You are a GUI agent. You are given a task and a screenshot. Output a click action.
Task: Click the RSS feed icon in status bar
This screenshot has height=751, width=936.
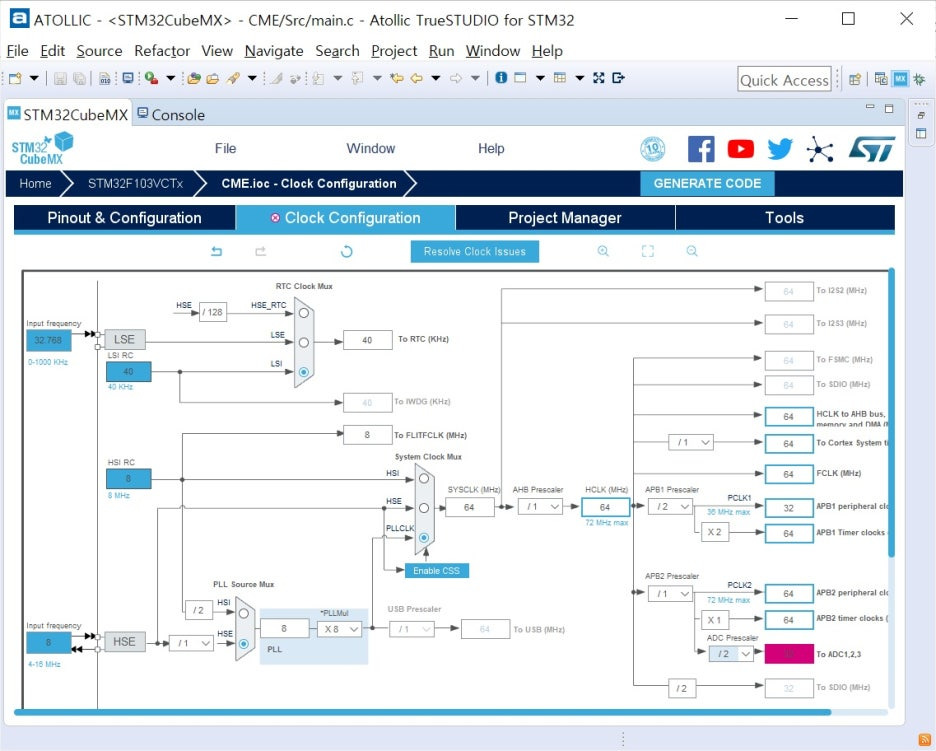(x=923, y=740)
